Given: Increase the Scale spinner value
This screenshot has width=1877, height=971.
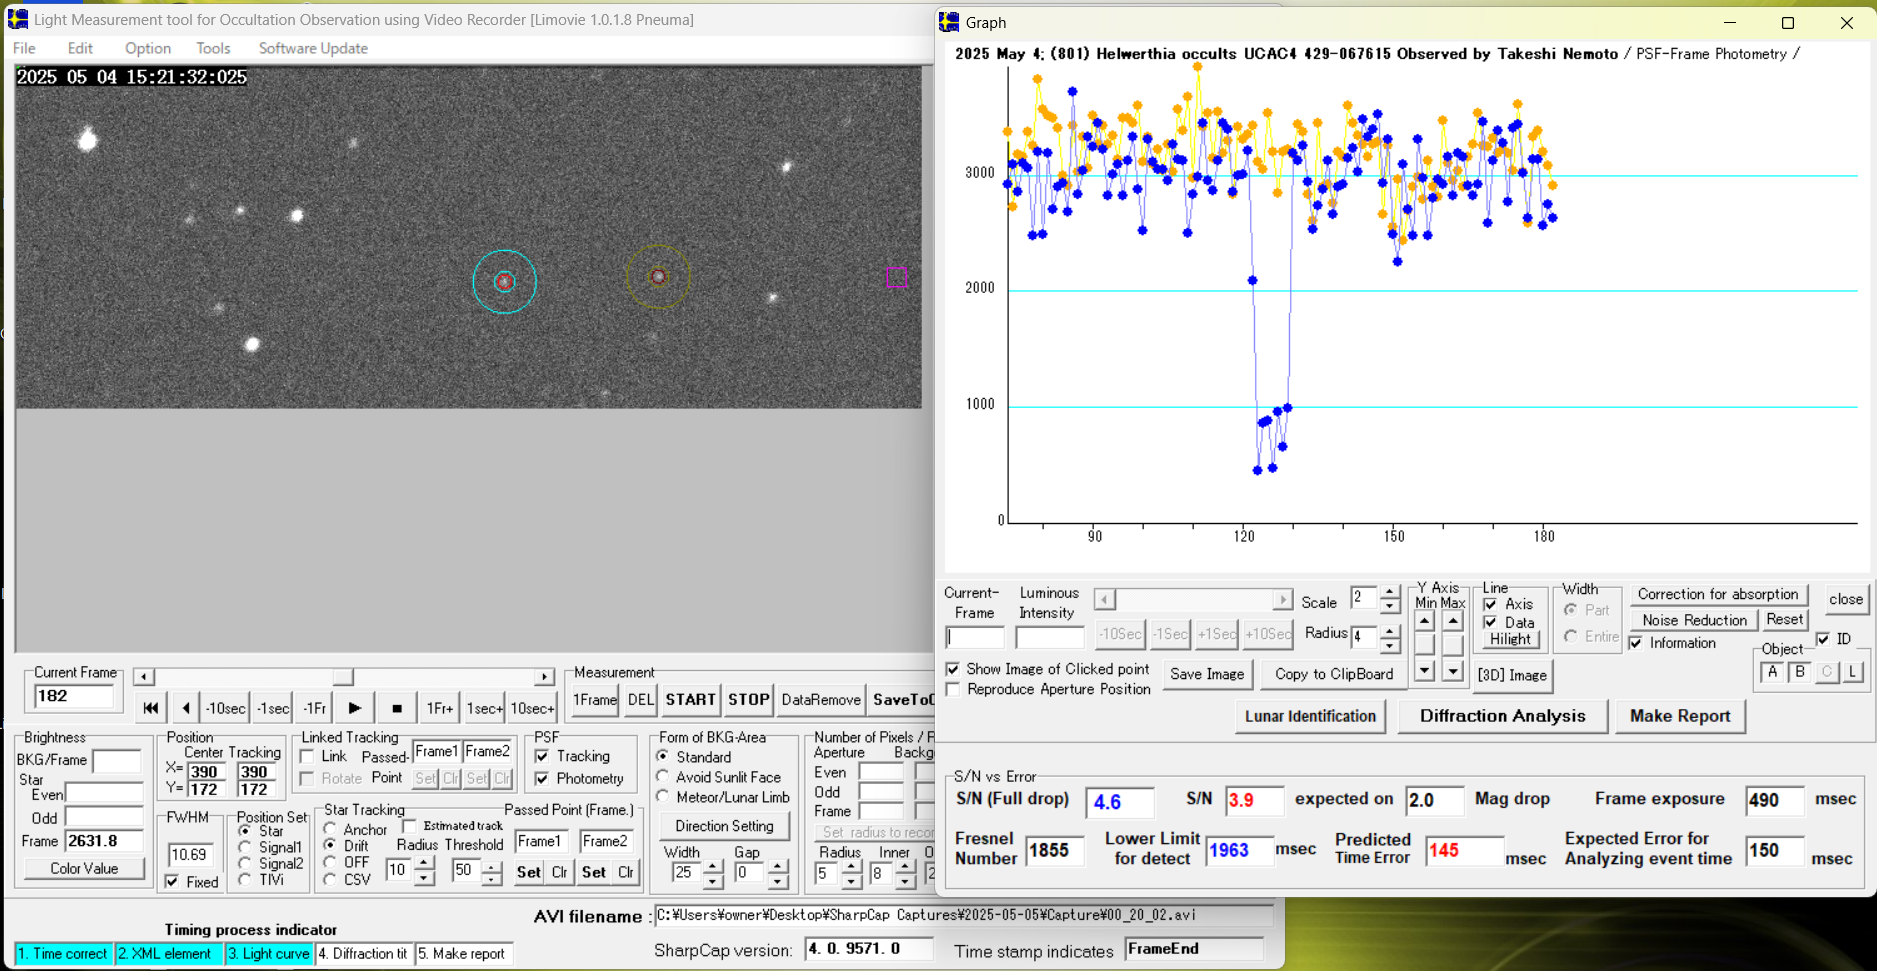Looking at the screenshot, I should [x=1389, y=593].
